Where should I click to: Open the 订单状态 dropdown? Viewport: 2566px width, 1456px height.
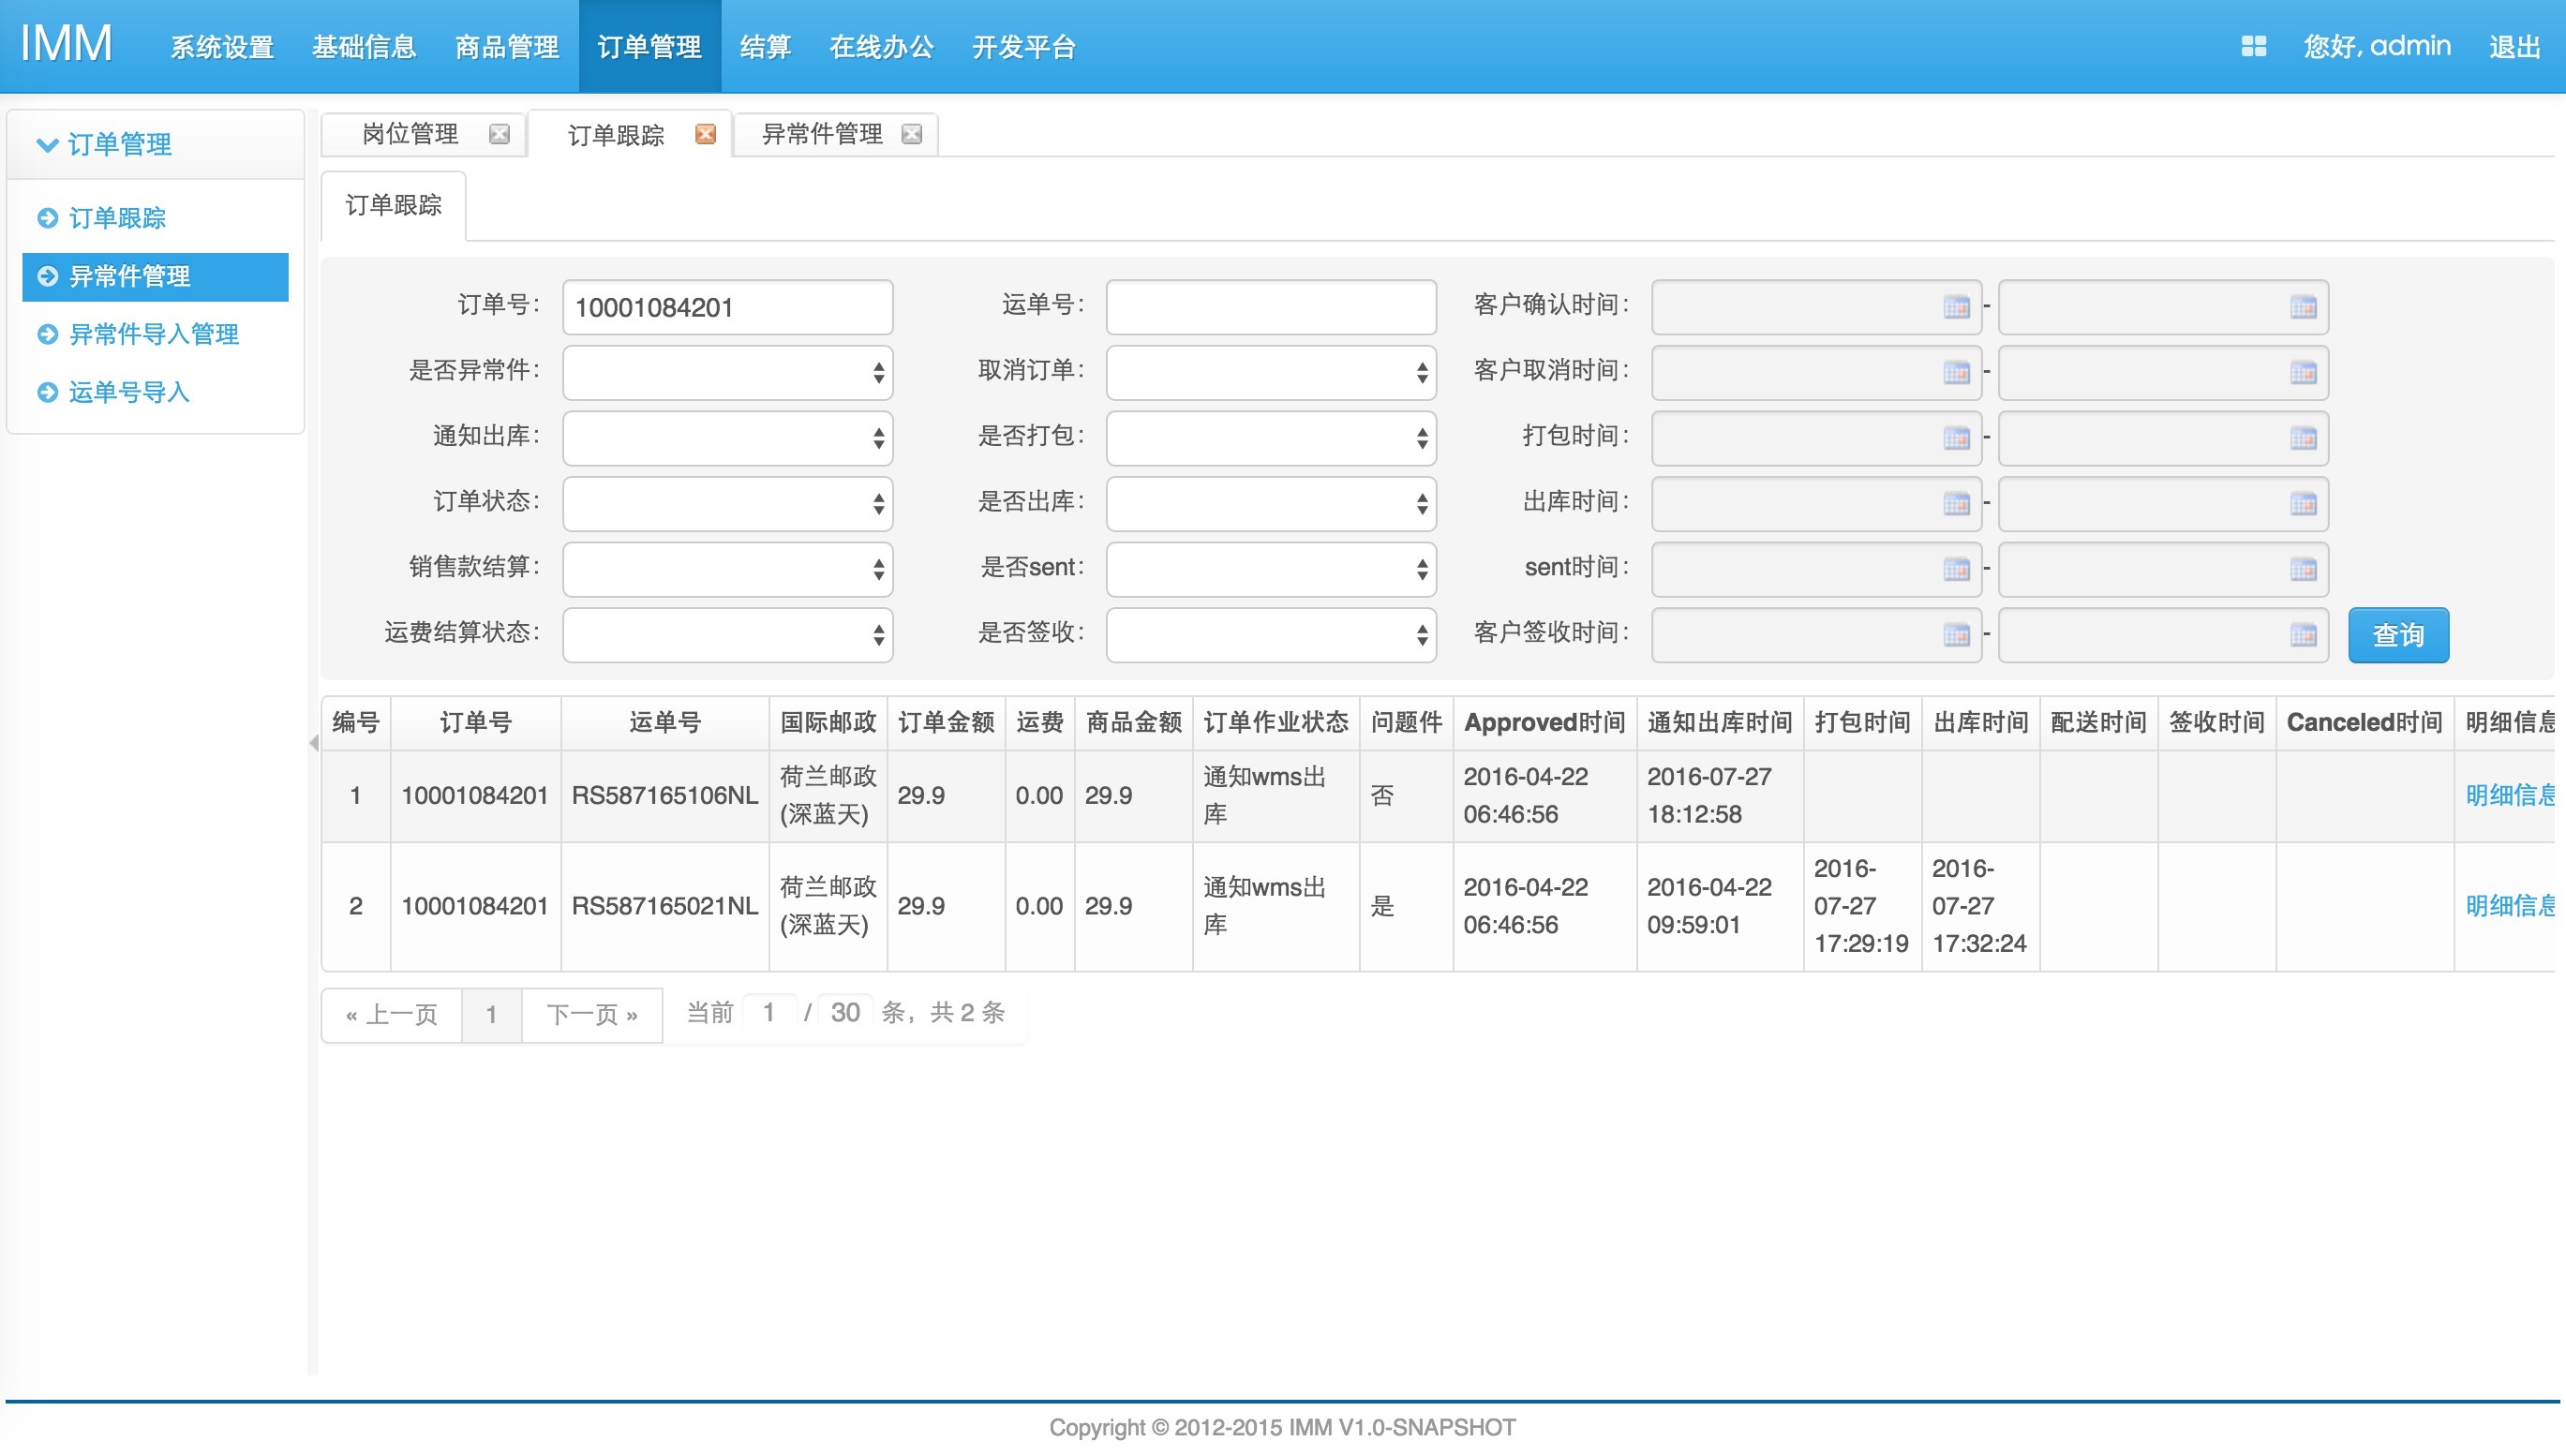coord(727,503)
